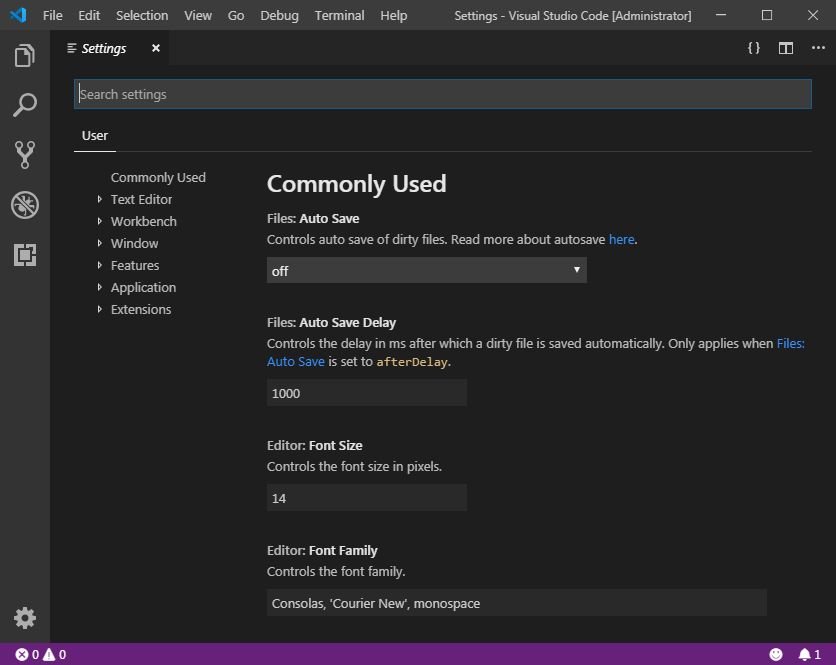Image resolution: width=836 pixels, height=665 pixels.
Task: Select the User settings tab
Action: tap(95, 135)
